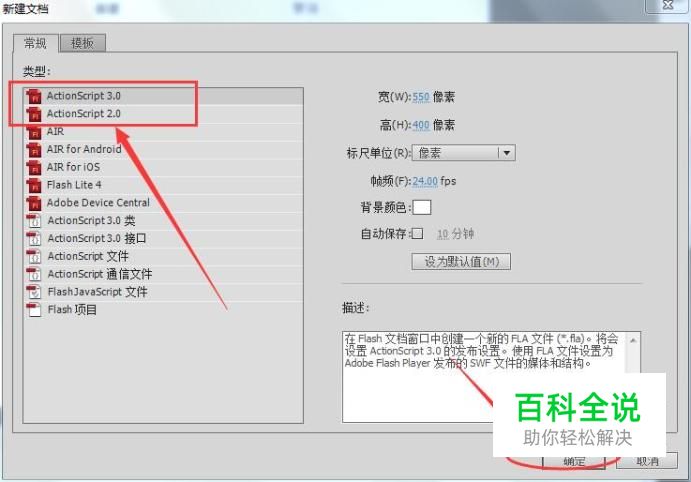The width and height of the screenshot is (691, 482).
Task: Enable the 自动保存 checkbox
Action: (x=417, y=234)
